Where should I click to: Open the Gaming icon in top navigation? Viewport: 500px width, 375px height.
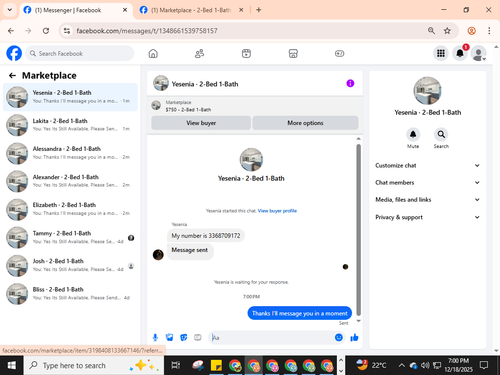339,53
